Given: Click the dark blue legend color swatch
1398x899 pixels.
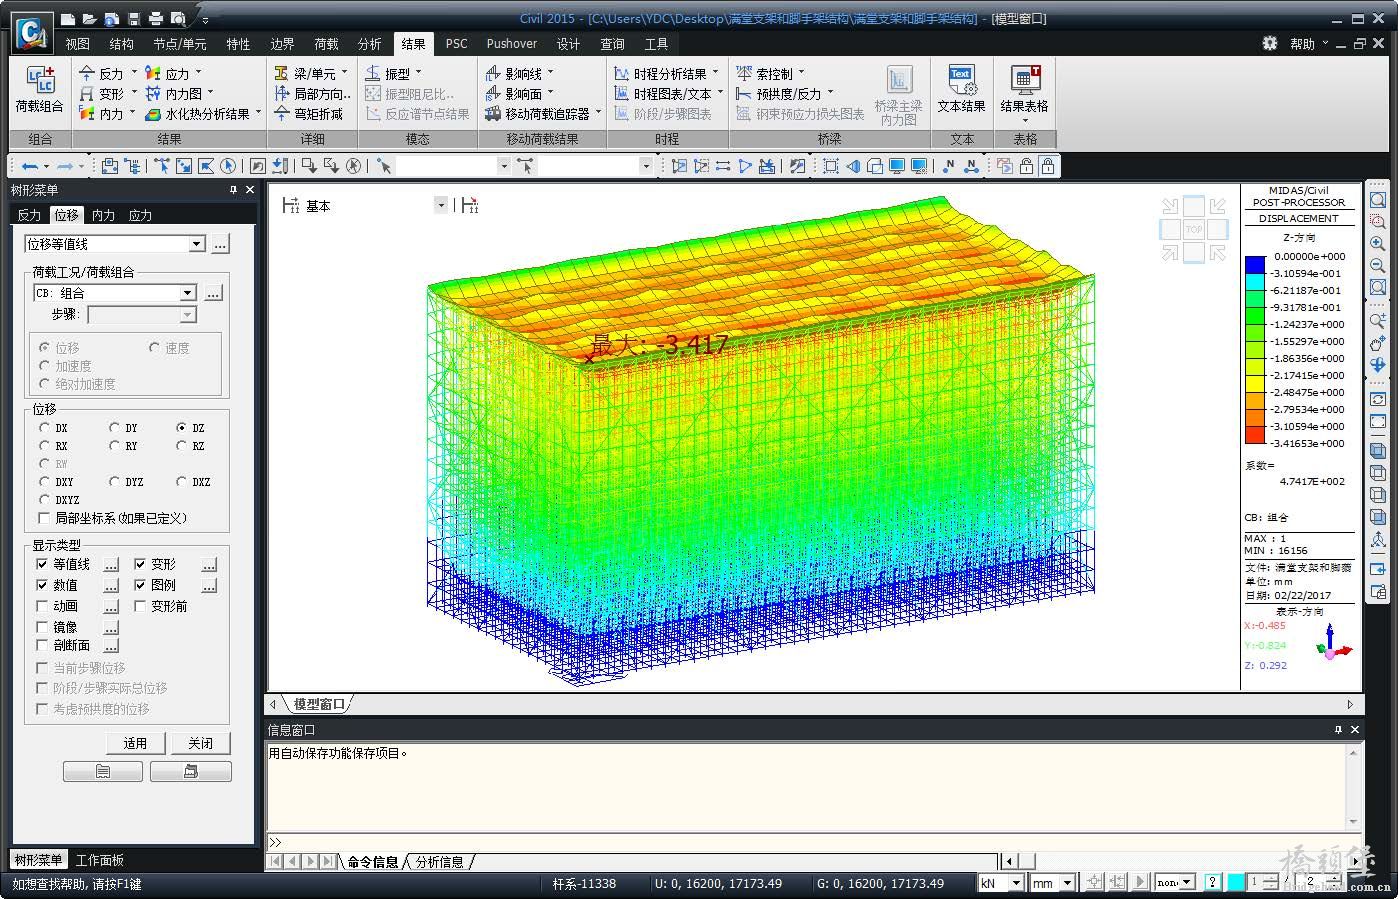Looking at the screenshot, I should 1255,265.
